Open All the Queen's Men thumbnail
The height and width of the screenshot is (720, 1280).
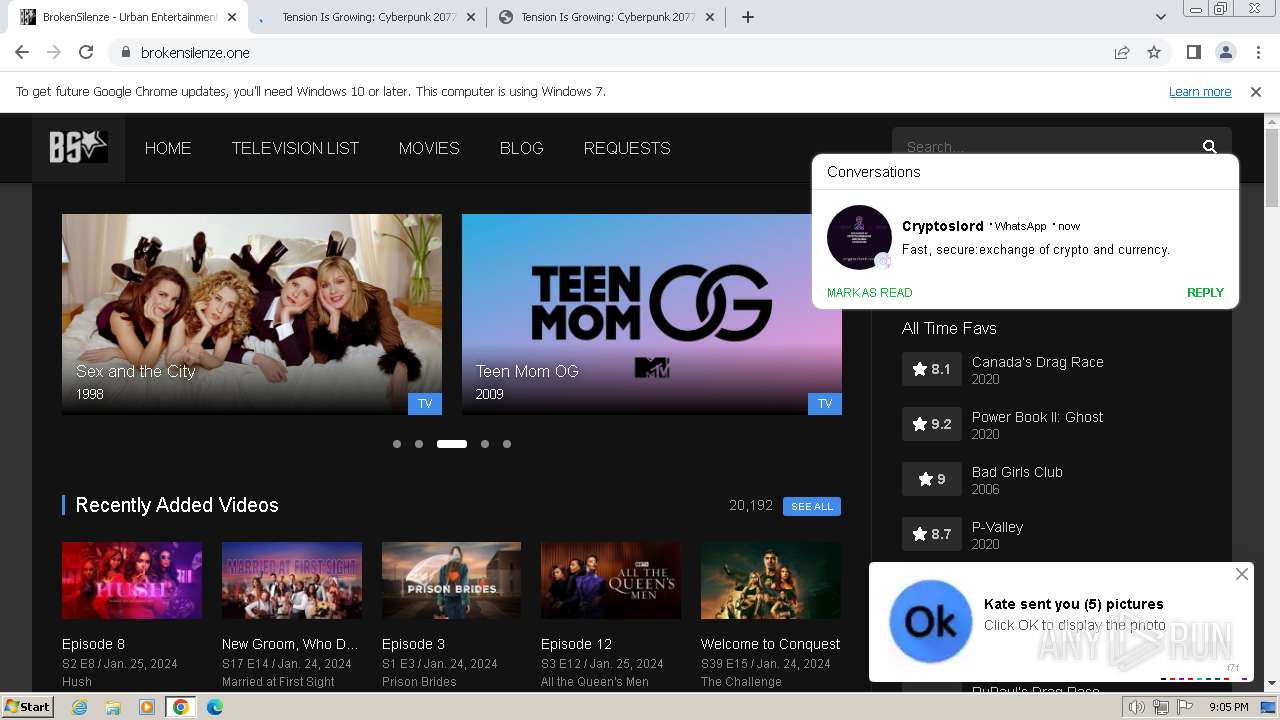611,581
